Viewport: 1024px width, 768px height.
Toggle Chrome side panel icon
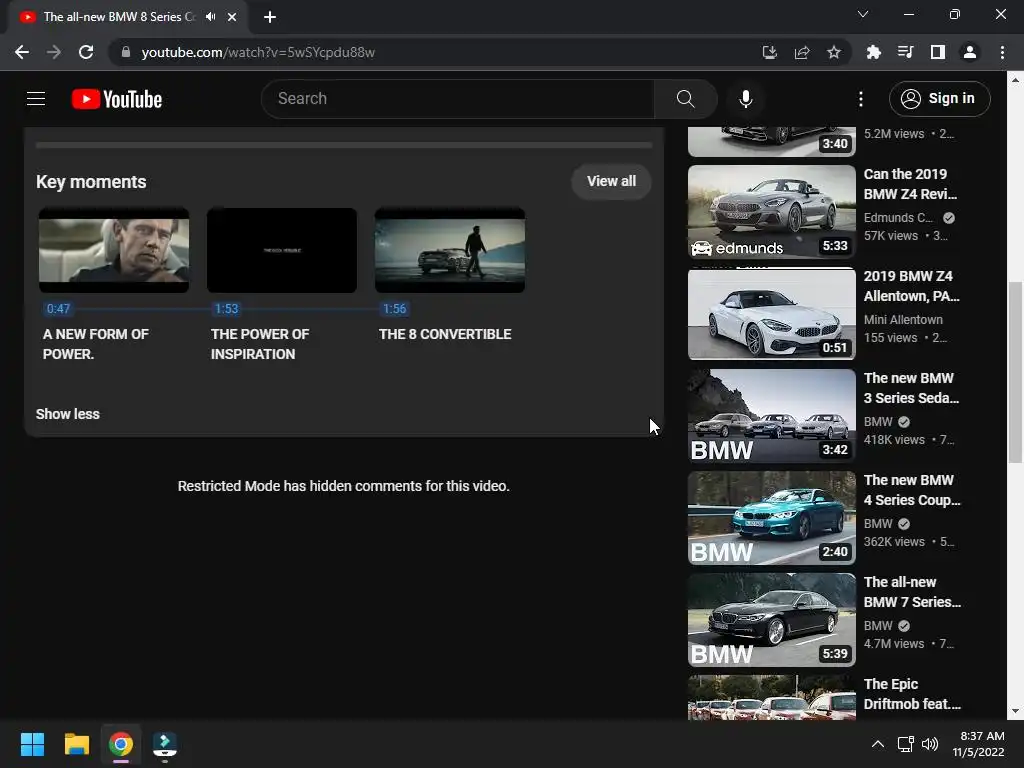(x=938, y=52)
